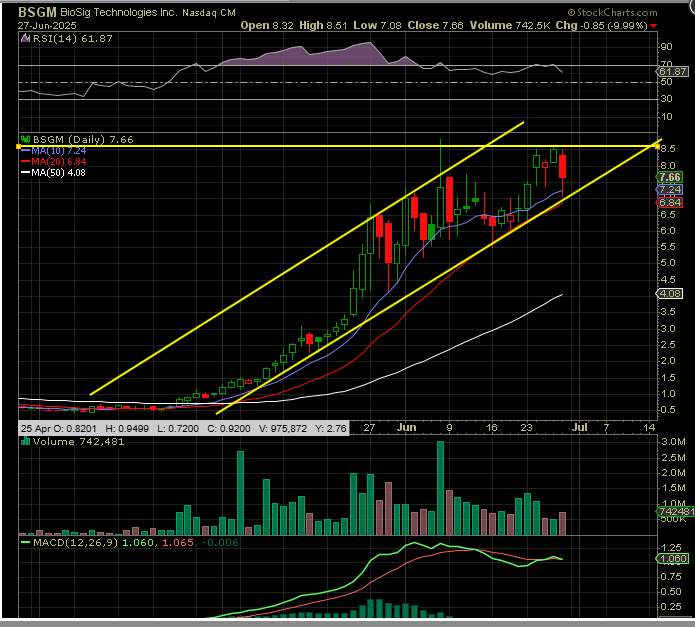Click the Close 7.66 value in header
This screenshot has width=695, height=627.
click(x=435, y=26)
